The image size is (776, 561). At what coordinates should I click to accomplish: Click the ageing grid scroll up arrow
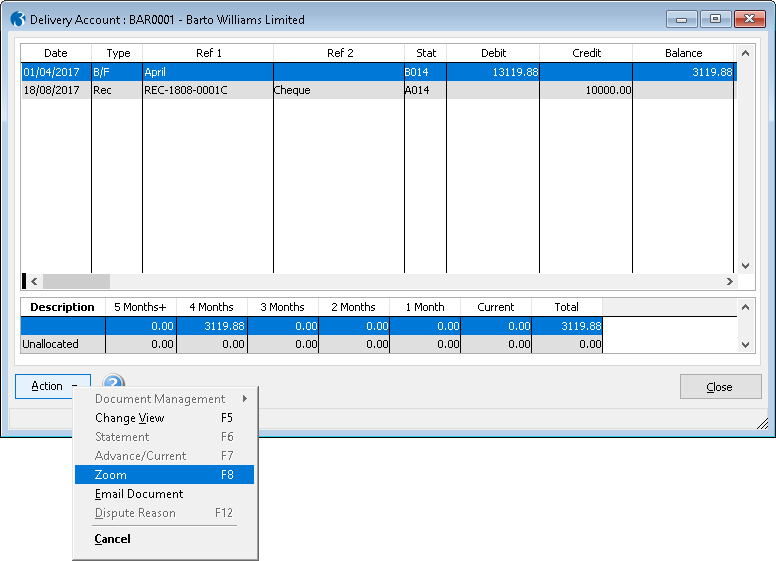click(745, 307)
